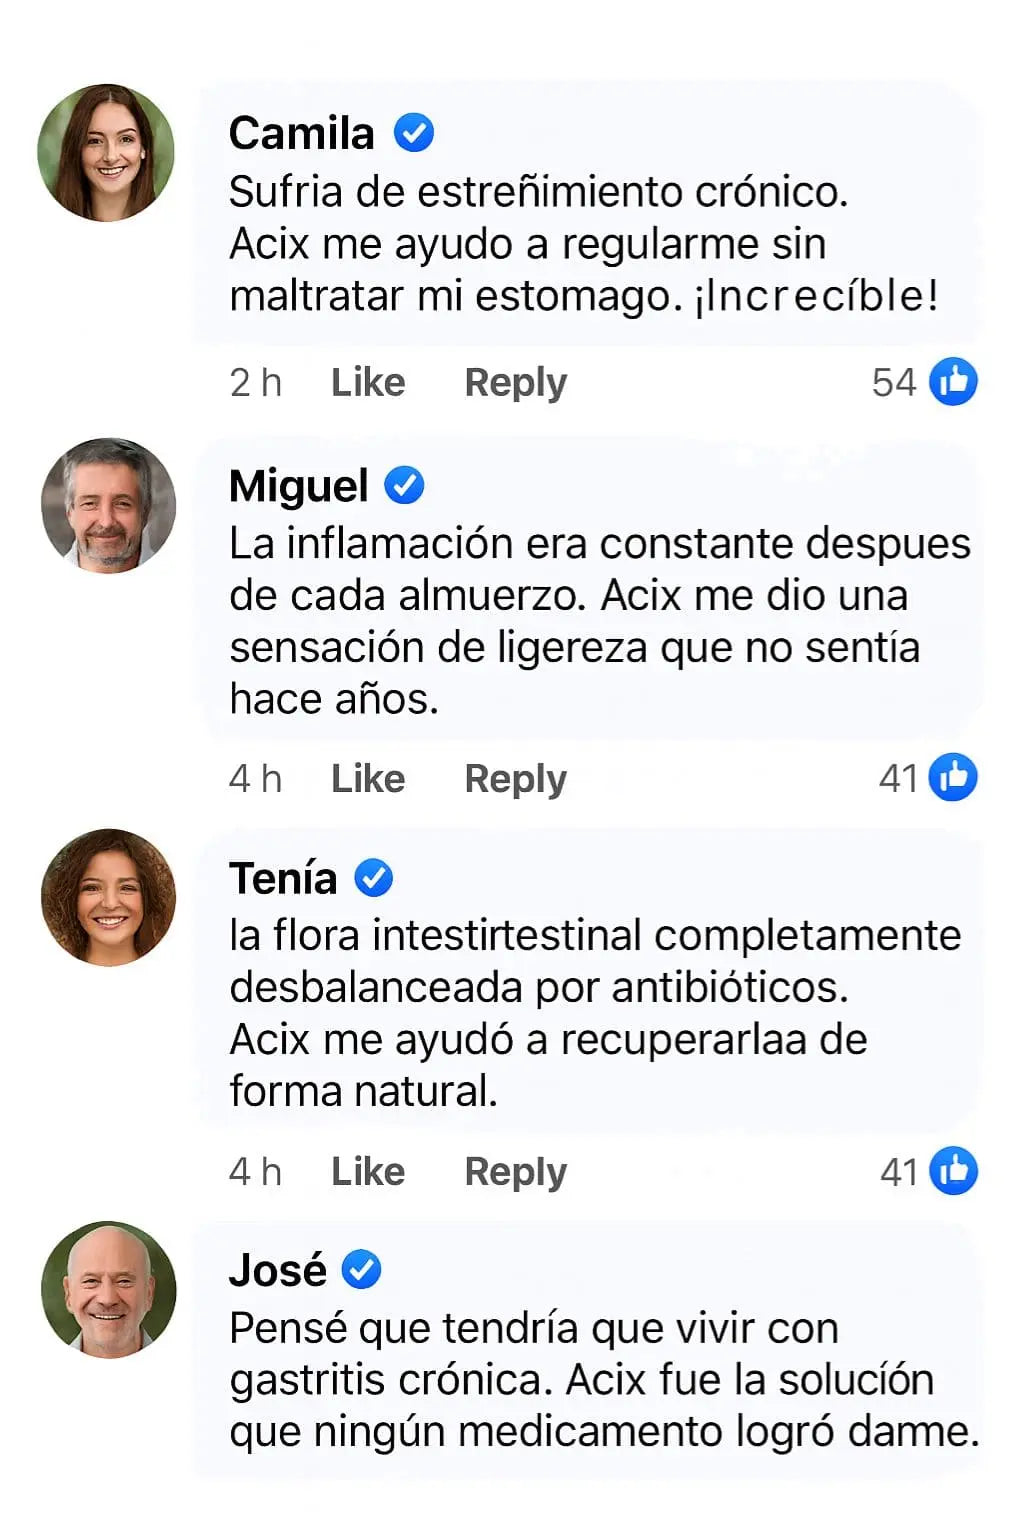Click the verified badge beside Miguel
This screenshot has width=1024, height=1536.
pos(404,486)
